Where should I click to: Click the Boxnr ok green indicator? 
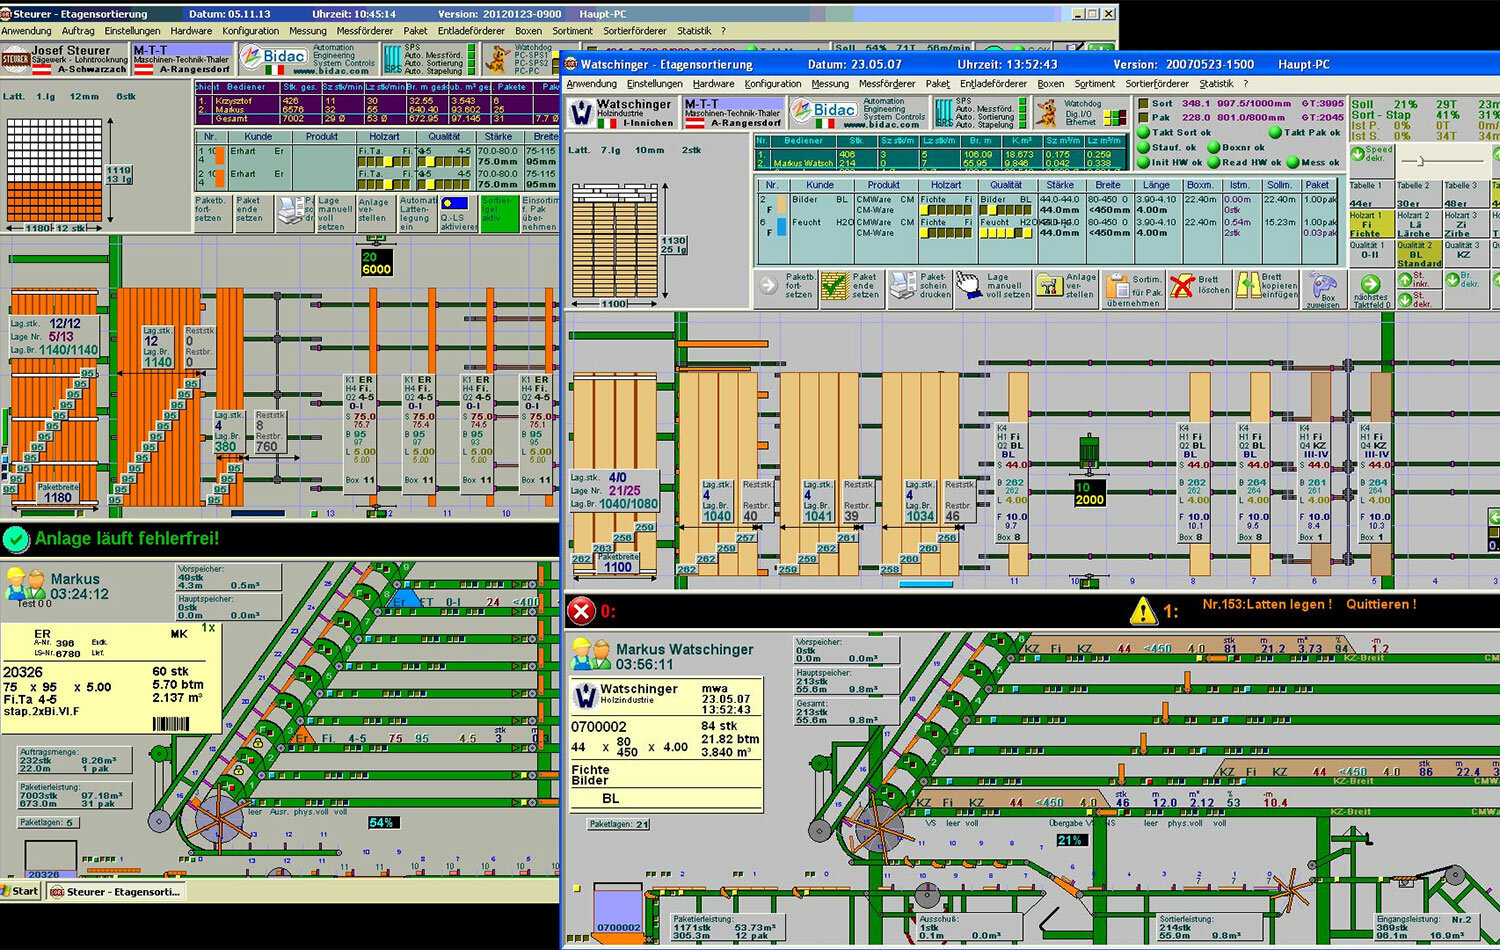tap(1213, 148)
